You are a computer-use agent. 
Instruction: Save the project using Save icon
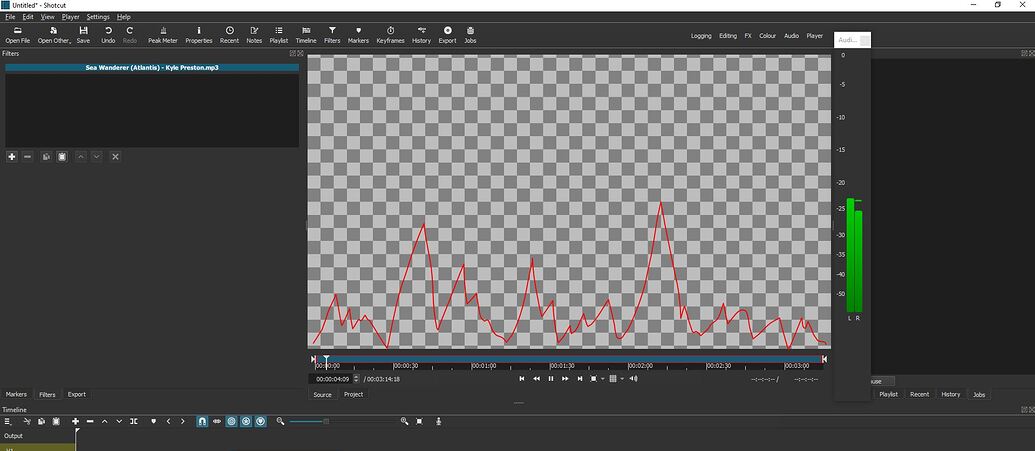[x=83, y=35]
